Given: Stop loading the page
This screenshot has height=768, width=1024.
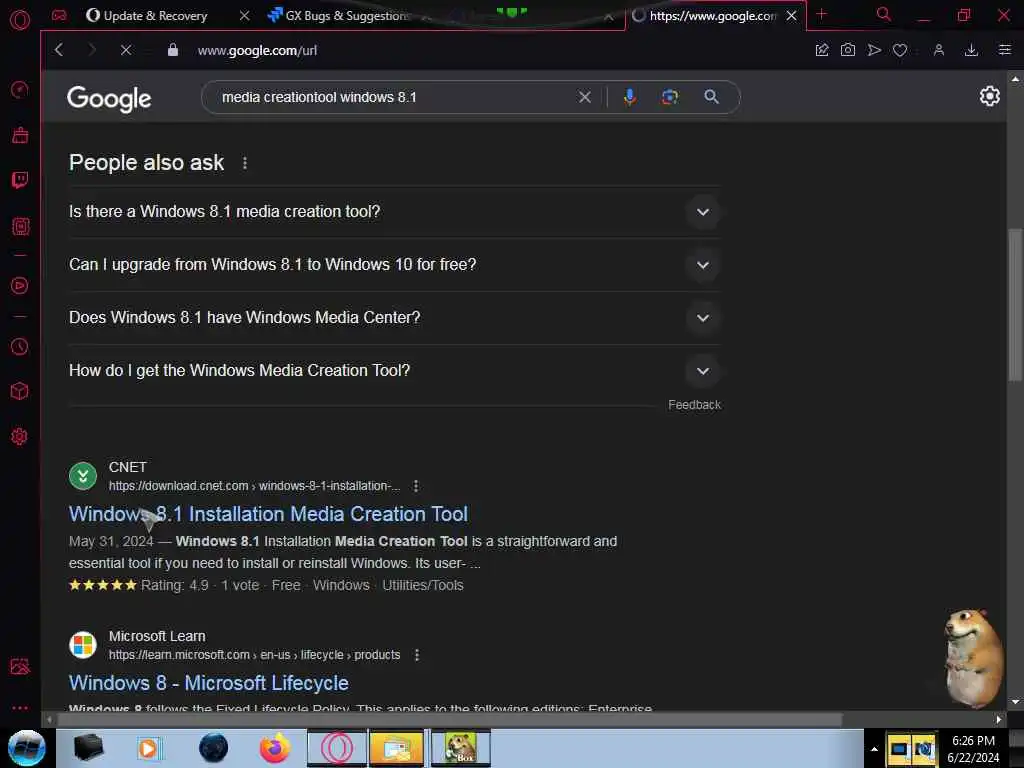Looking at the screenshot, I should 125,50.
